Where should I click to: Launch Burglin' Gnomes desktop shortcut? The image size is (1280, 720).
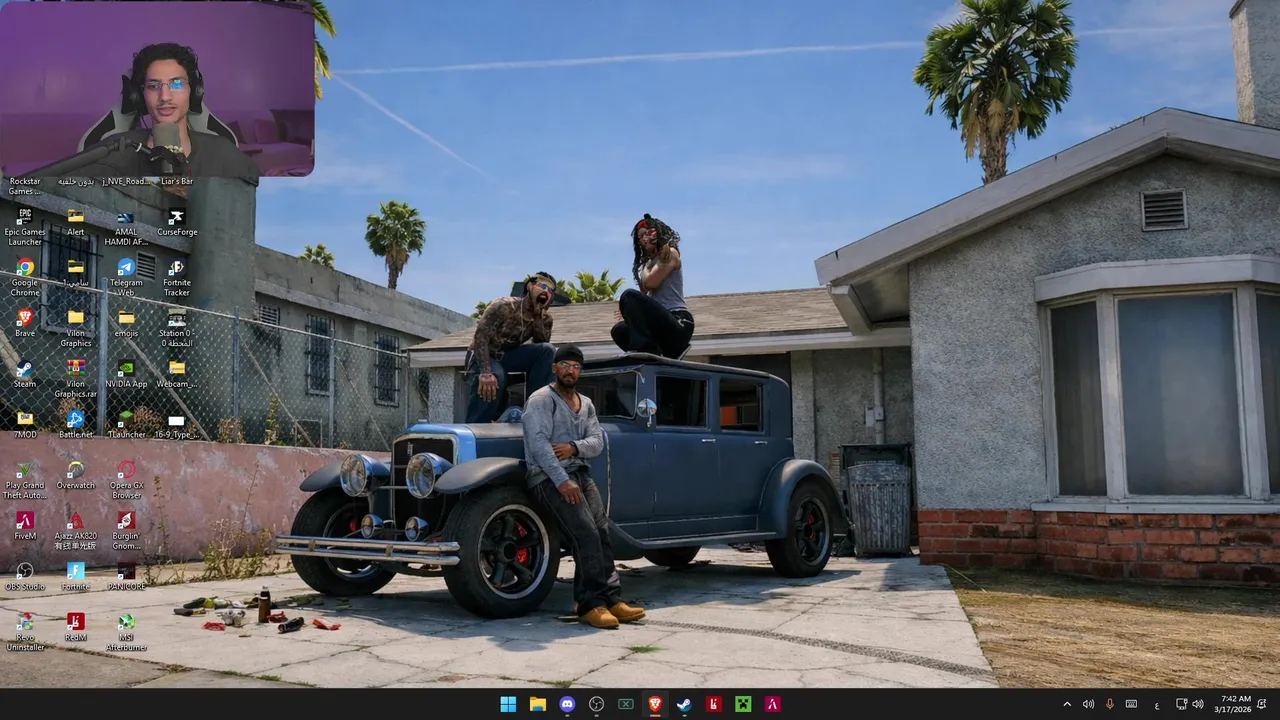[x=126, y=530]
